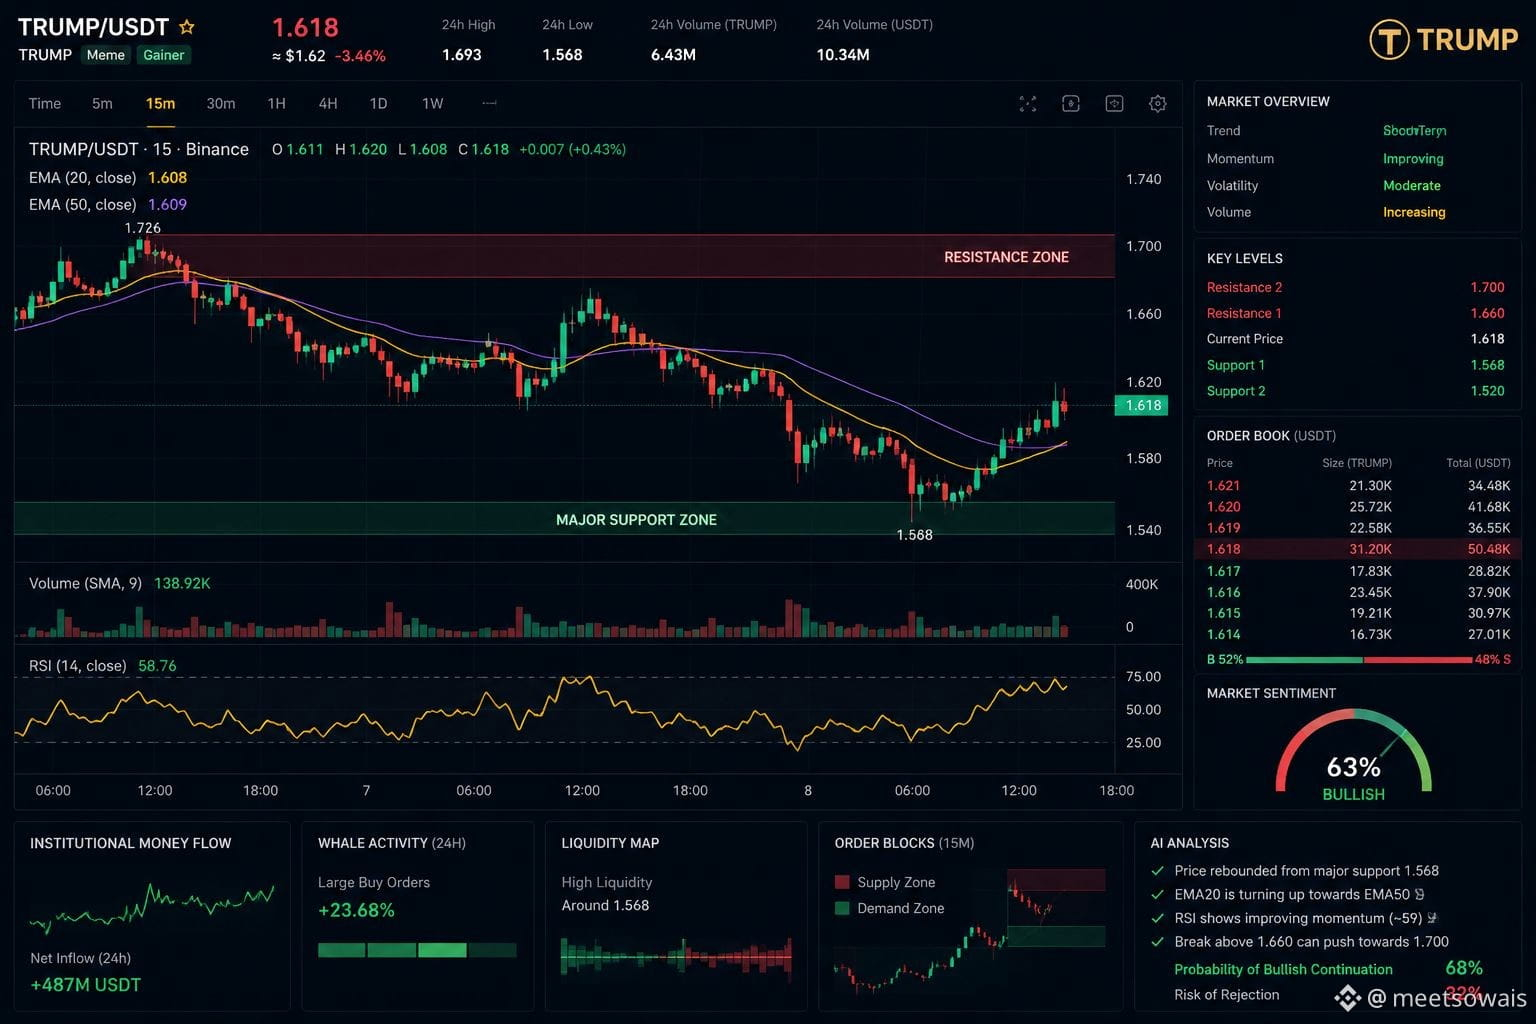Click checkmark beside 'Break above 1.660'
The image size is (1536, 1024).
click(1158, 942)
